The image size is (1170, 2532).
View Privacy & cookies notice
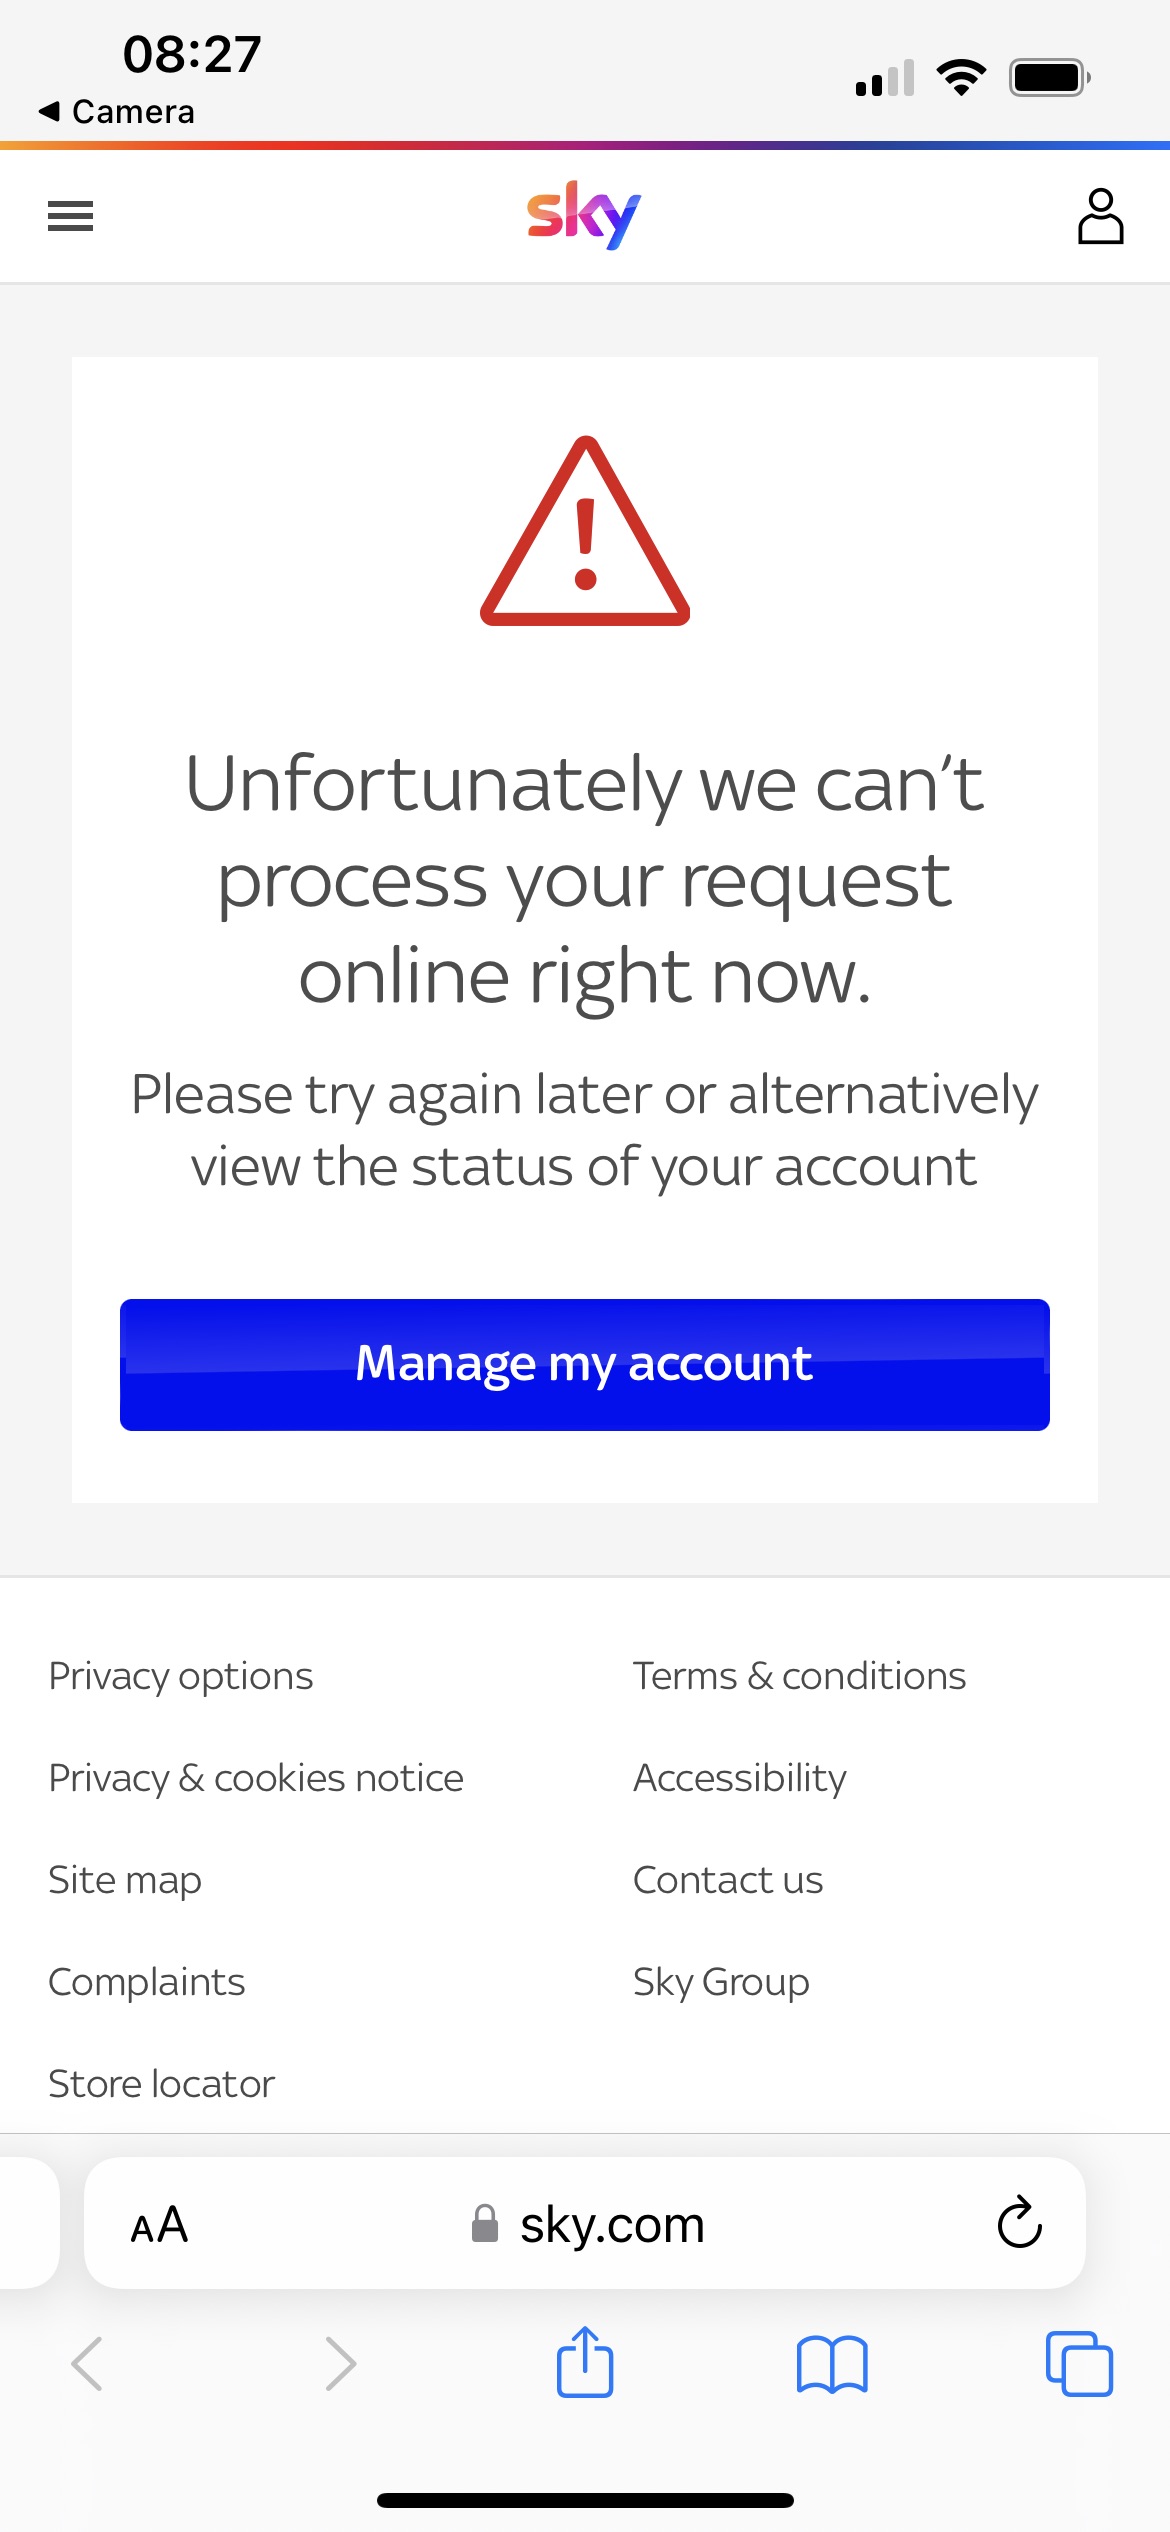256,1778
